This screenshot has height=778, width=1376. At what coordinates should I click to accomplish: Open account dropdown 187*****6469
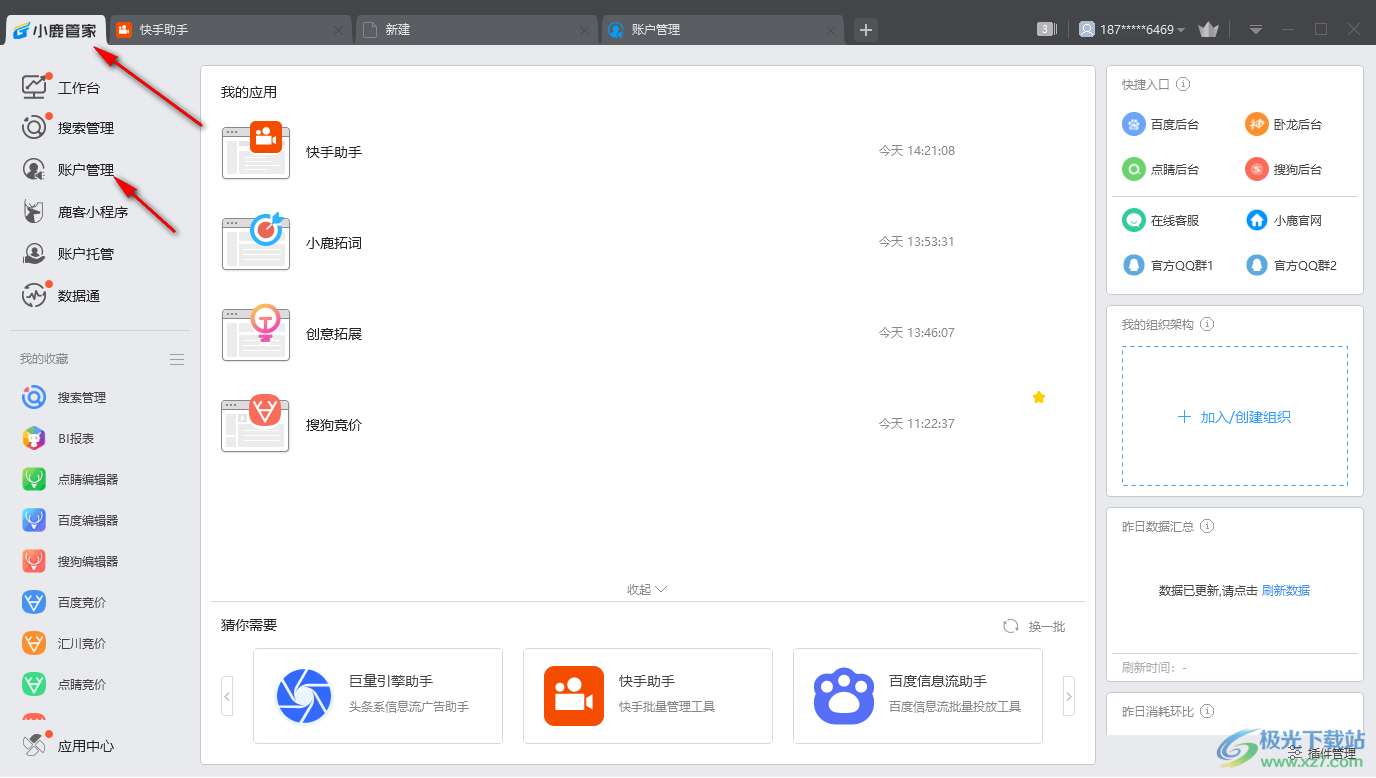coord(1132,30)
